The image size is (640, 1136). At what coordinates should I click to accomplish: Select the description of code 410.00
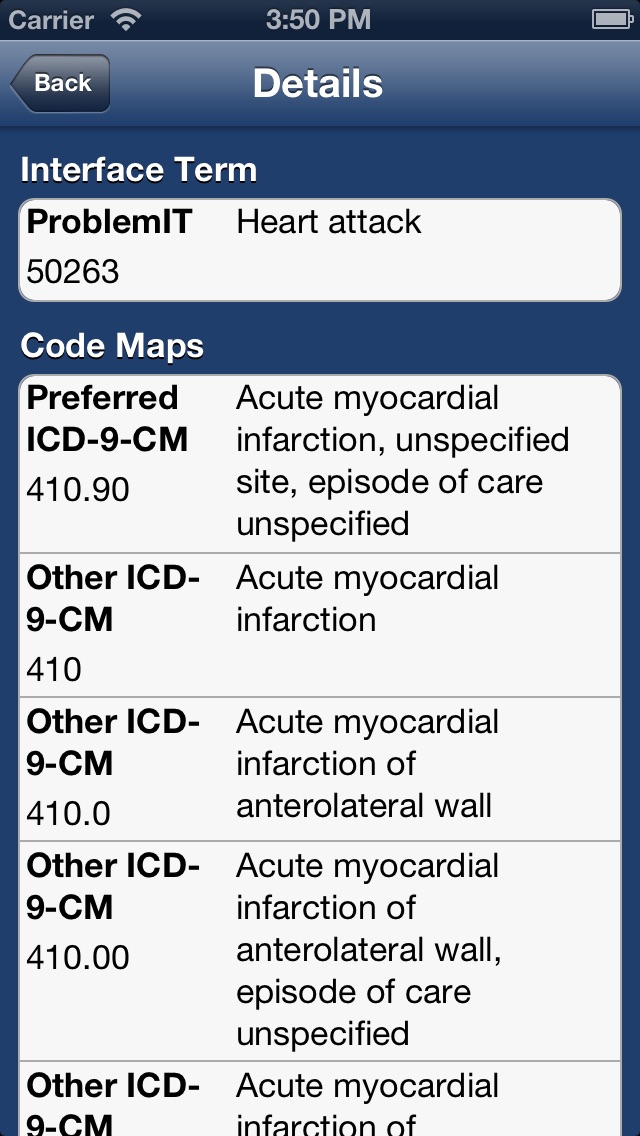point(368,949)
